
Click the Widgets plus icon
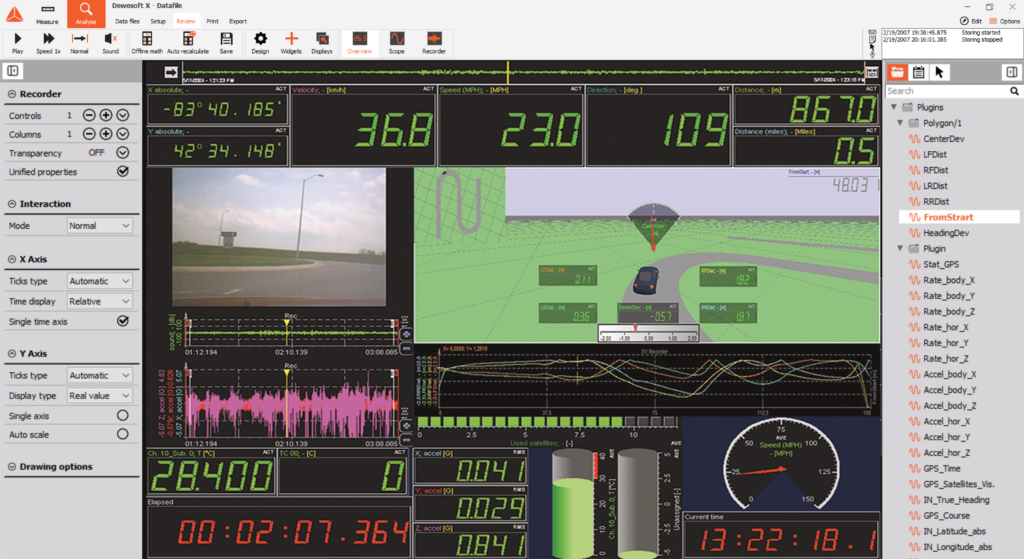(x=291, y=42)
